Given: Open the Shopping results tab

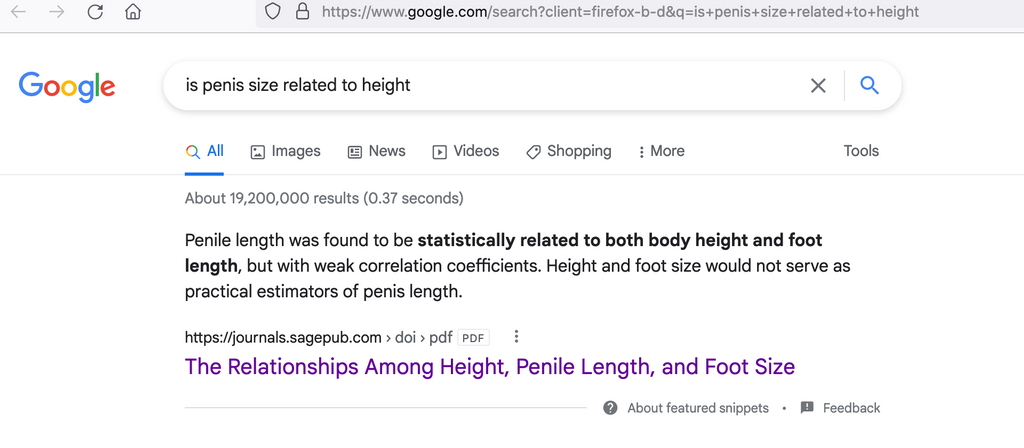Looking at the screenshot, I should coord(569,152).
